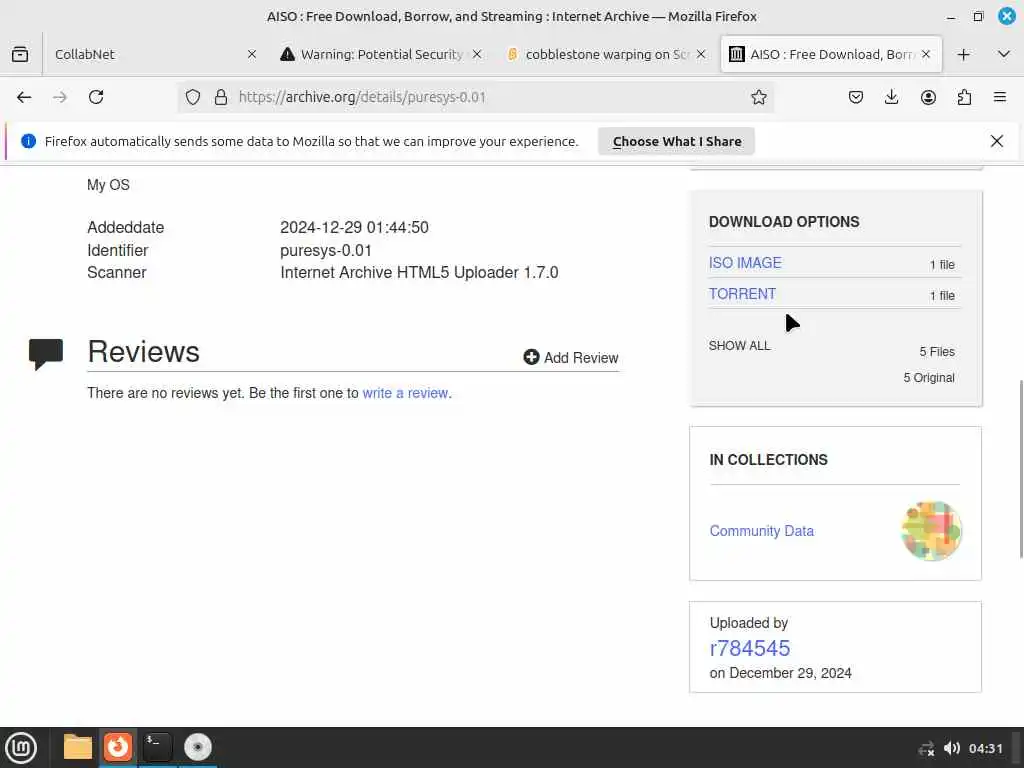
Task: Open the ISO IMAGE download link
Action: 745,263
